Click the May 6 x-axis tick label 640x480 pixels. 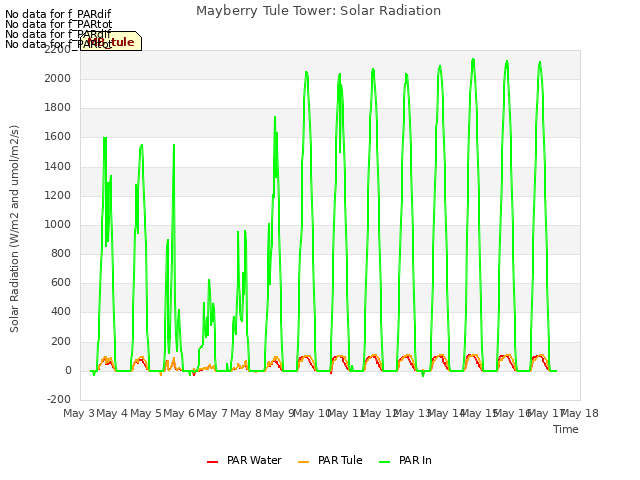179,413
